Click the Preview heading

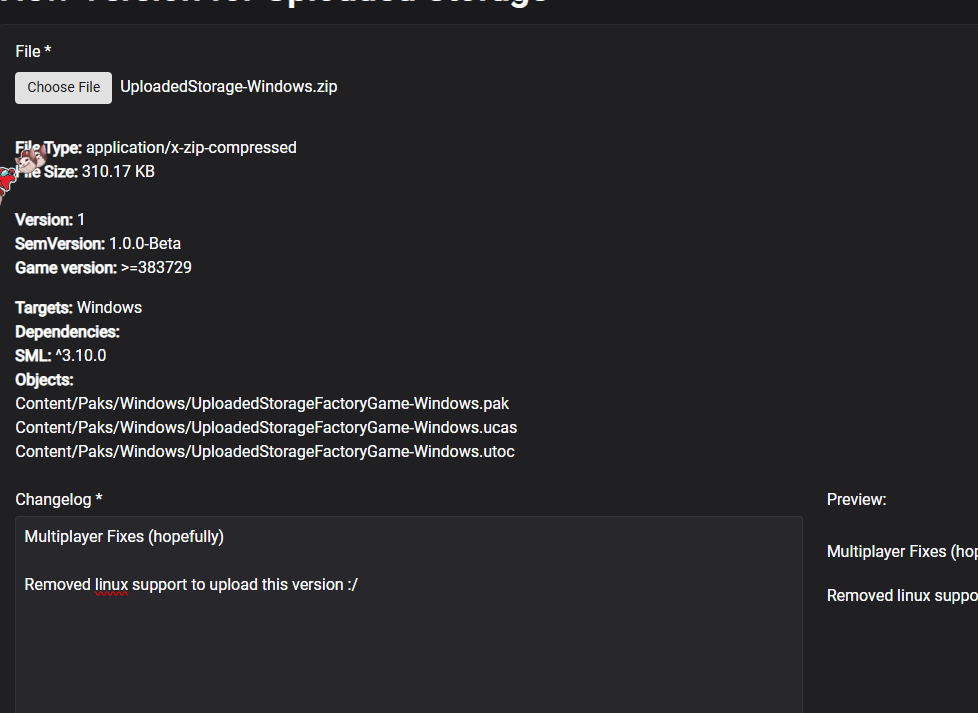856,500
